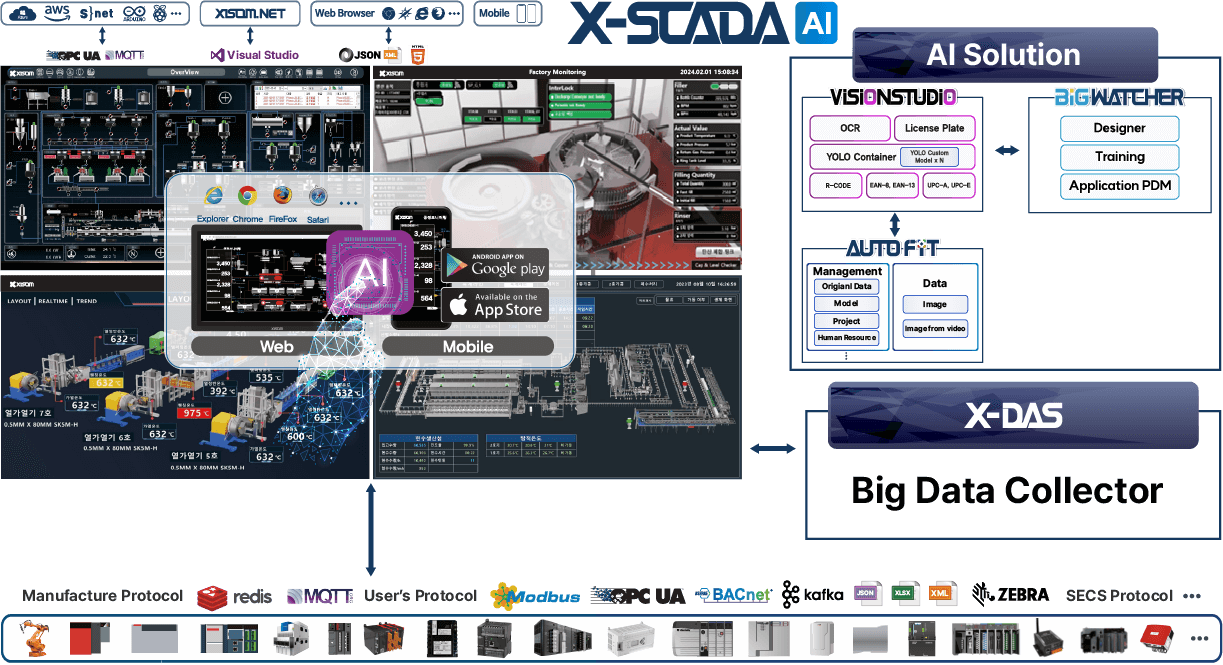Click the License Plate option
Screen dimensions: 1223x665
pos(934,128)
